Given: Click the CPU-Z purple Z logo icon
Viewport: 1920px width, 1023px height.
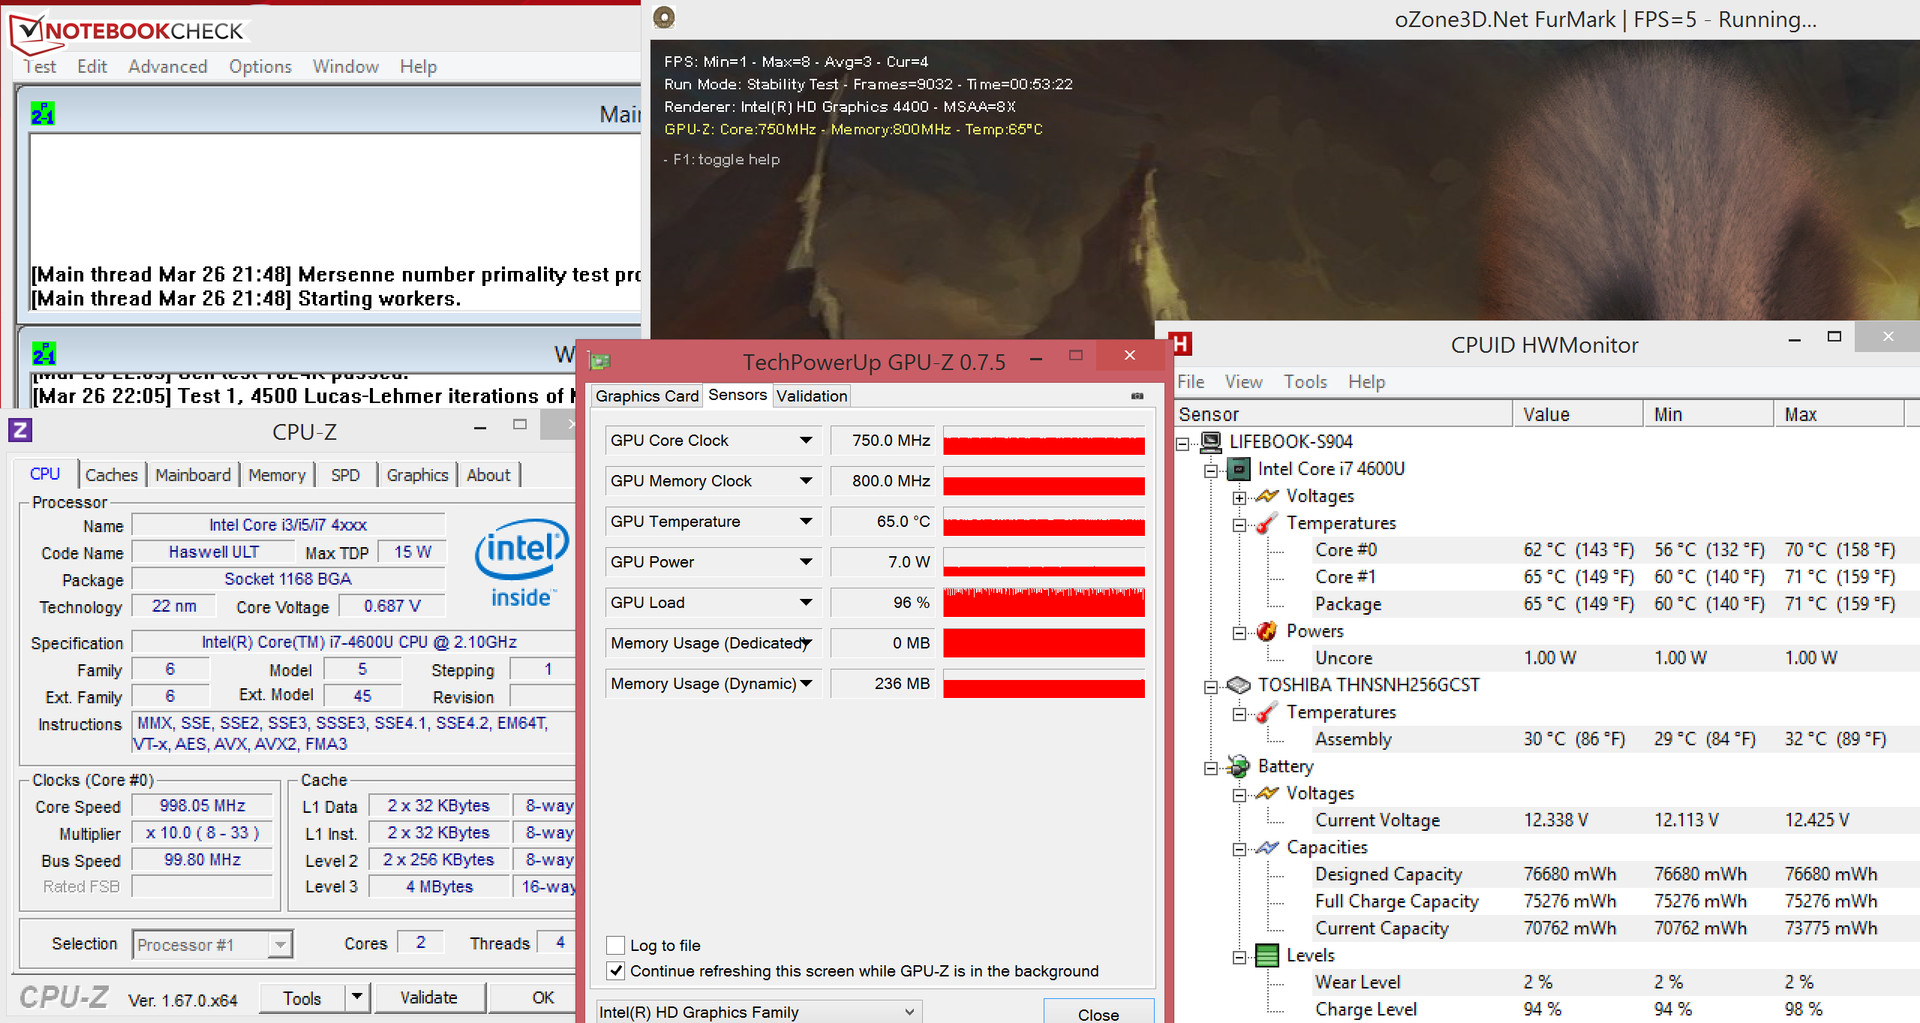Looking at the screenshot, I should (20, 430).
